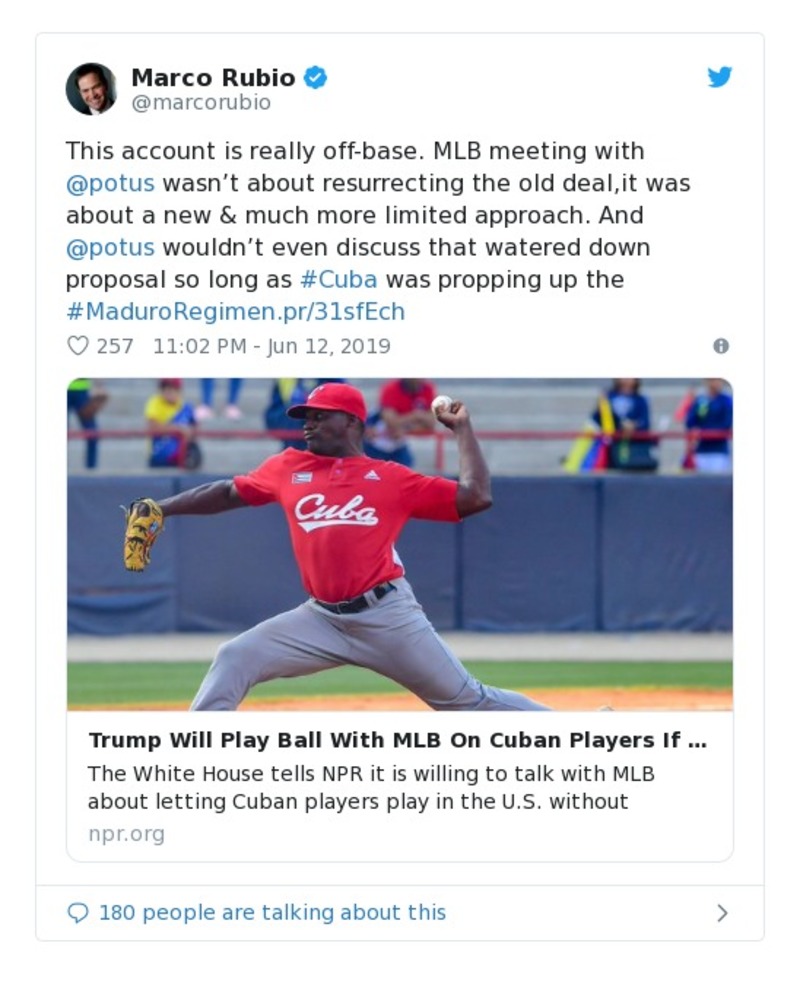Click the tweet info icon
This screenshot has height=981, width=800.
(x=721, y=346)
